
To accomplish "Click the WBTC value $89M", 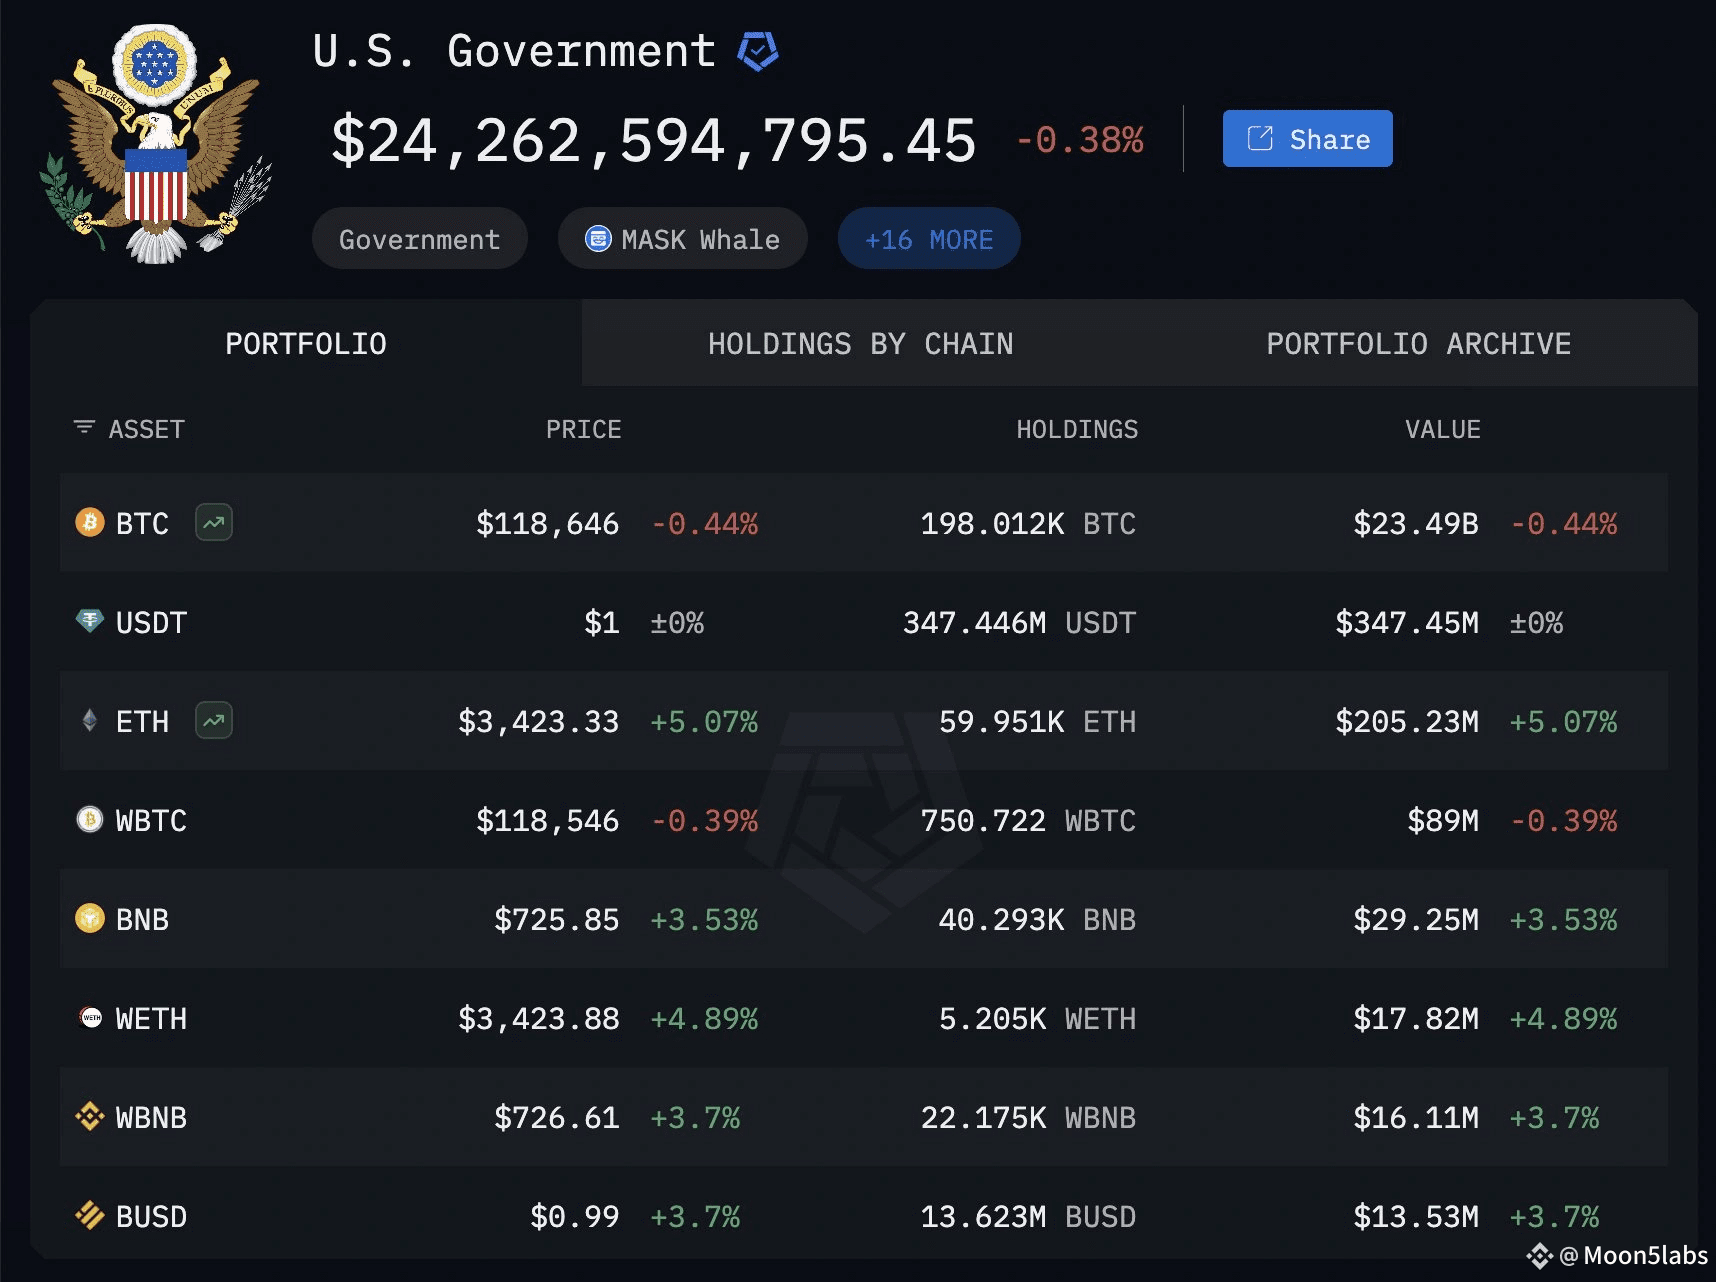I will point(1442,820).
